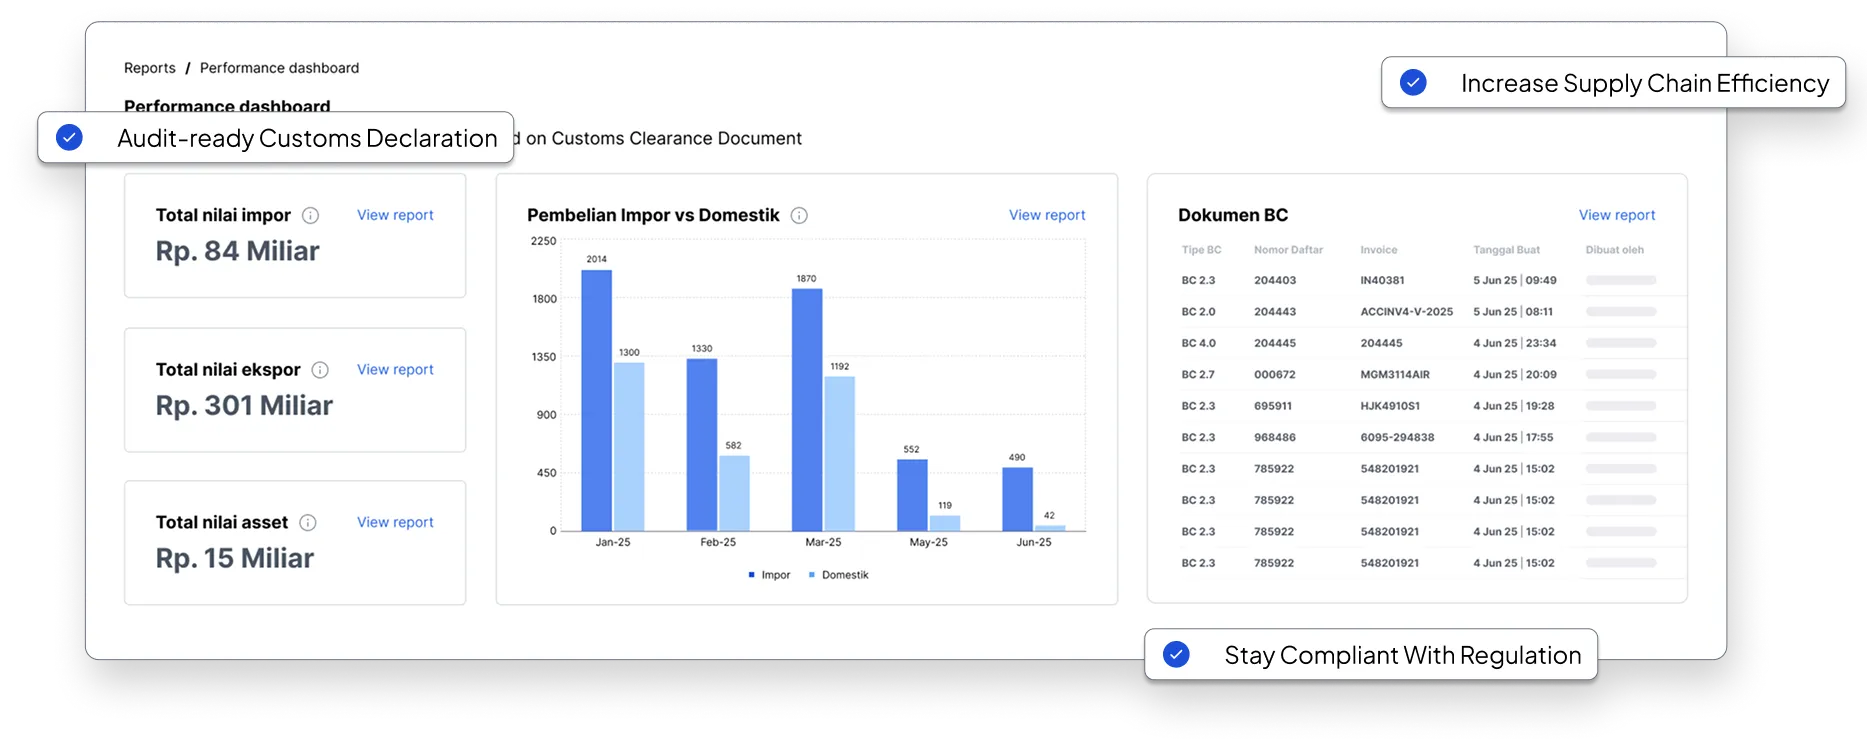1867x746 pixels.
Task: Click checkmark on Increase Supply Chain Efficiency badge
Action: [x=1413, y=82]
